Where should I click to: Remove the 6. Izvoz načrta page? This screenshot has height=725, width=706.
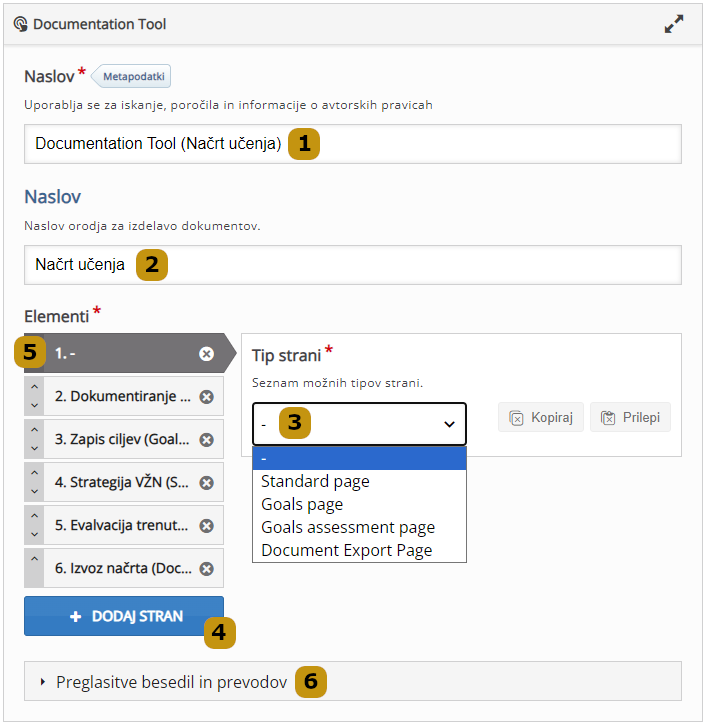pyautogui.click(x=206, y=569)
